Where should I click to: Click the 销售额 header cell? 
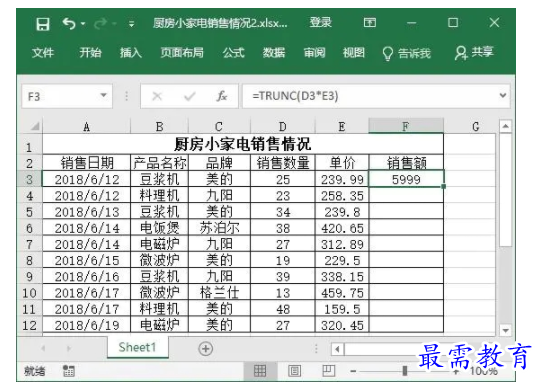pos(406,162)
